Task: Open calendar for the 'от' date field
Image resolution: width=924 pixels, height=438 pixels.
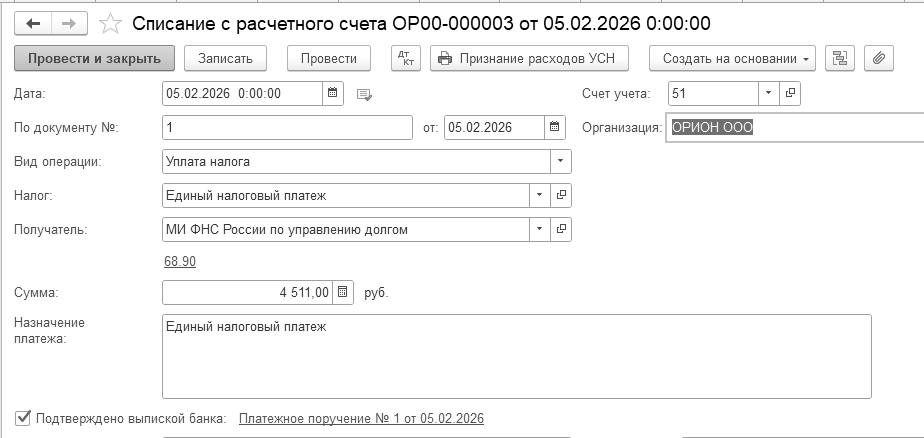Action: (x=555, y=127)
